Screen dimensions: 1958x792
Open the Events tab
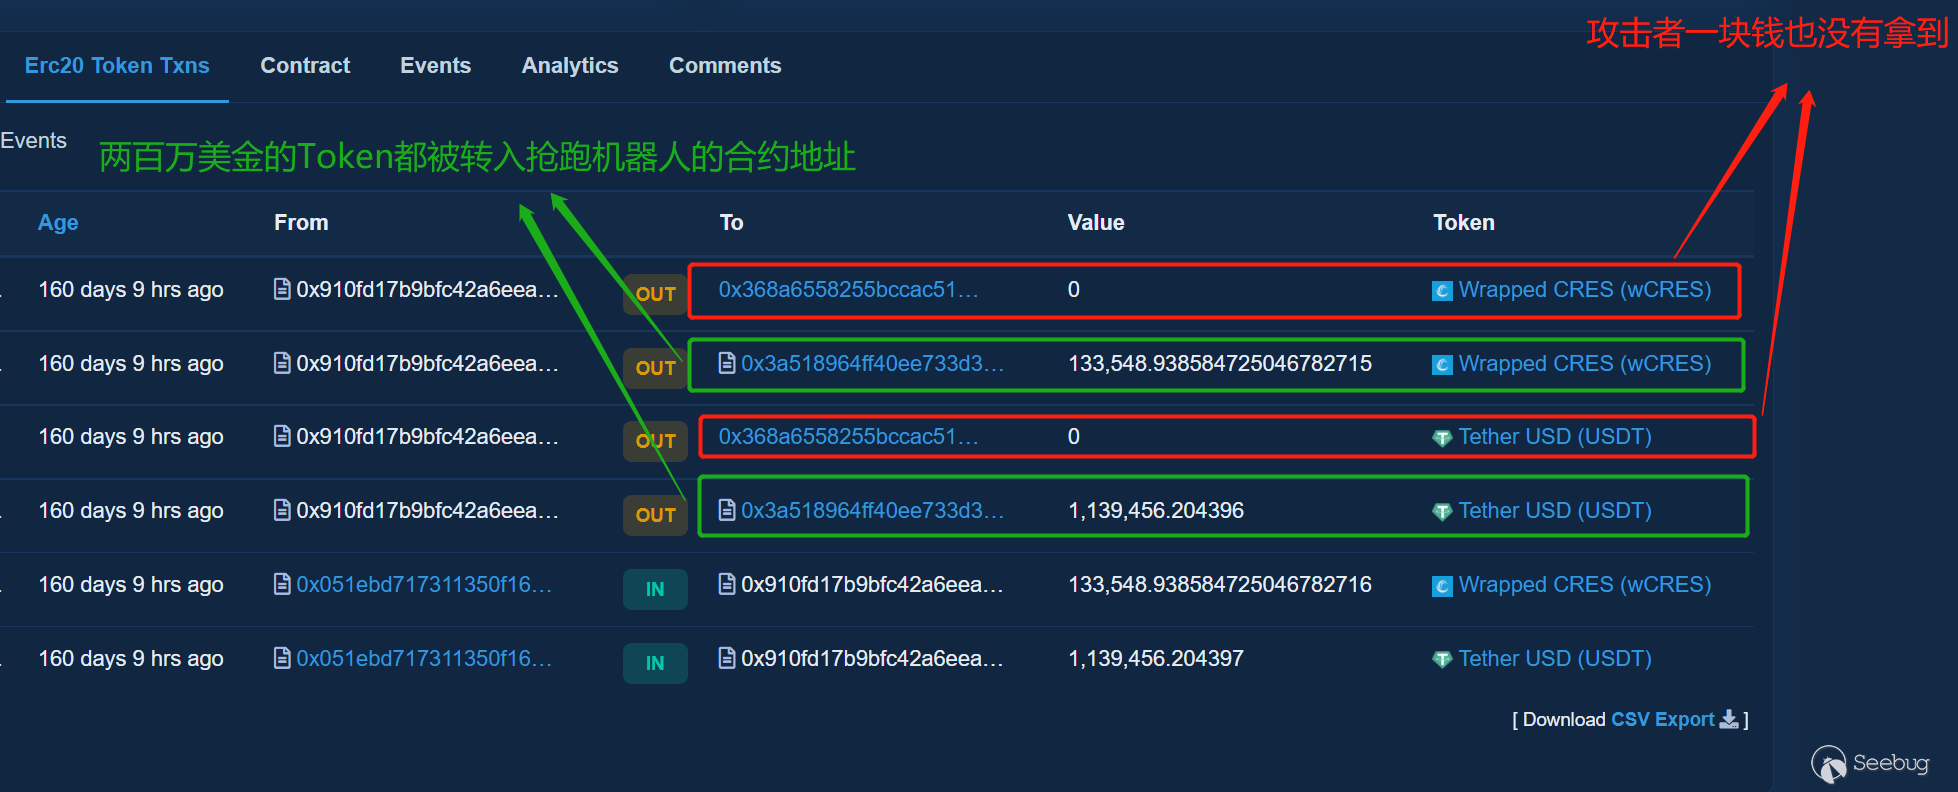tap(435, 66)
